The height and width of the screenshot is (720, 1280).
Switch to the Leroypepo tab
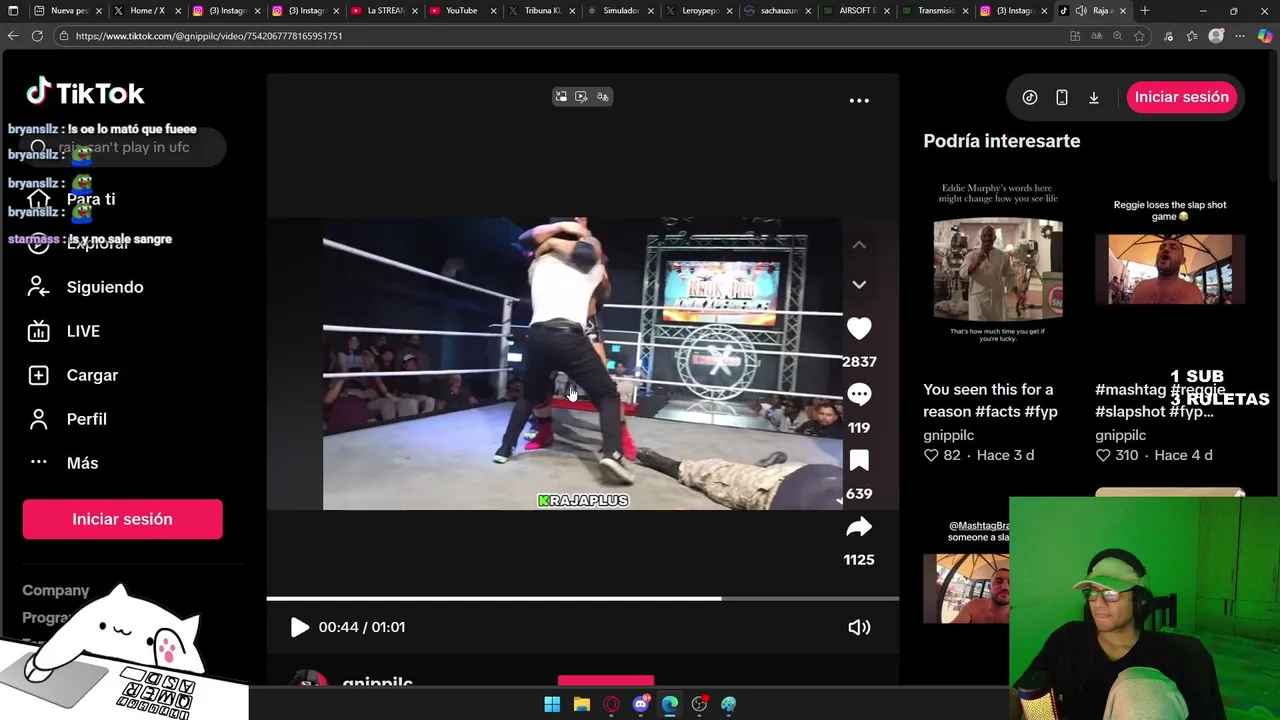[x=700, y=11]
